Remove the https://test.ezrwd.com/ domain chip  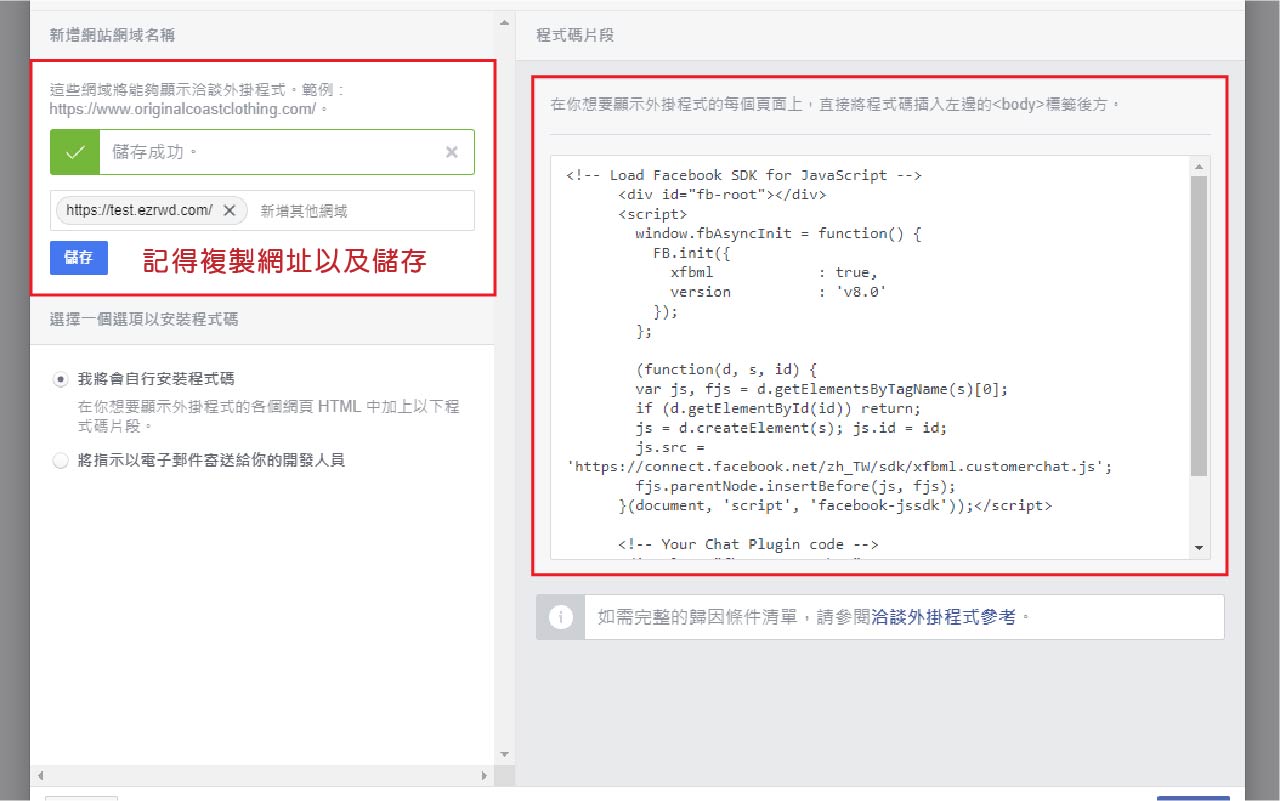click(229, 210)
